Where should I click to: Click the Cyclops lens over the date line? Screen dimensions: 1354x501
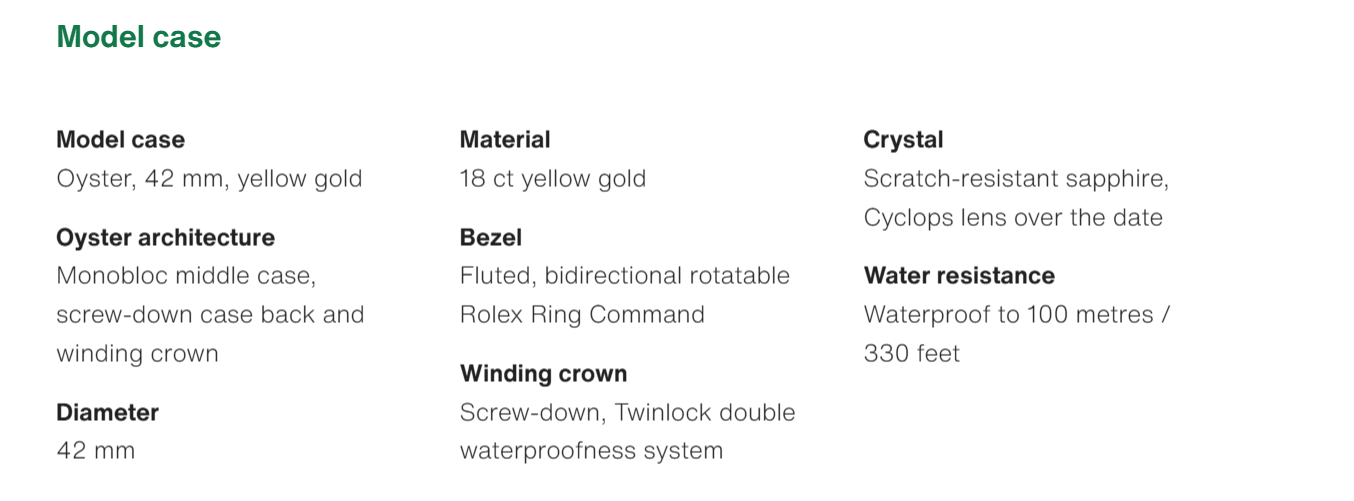click(1013, 218)
